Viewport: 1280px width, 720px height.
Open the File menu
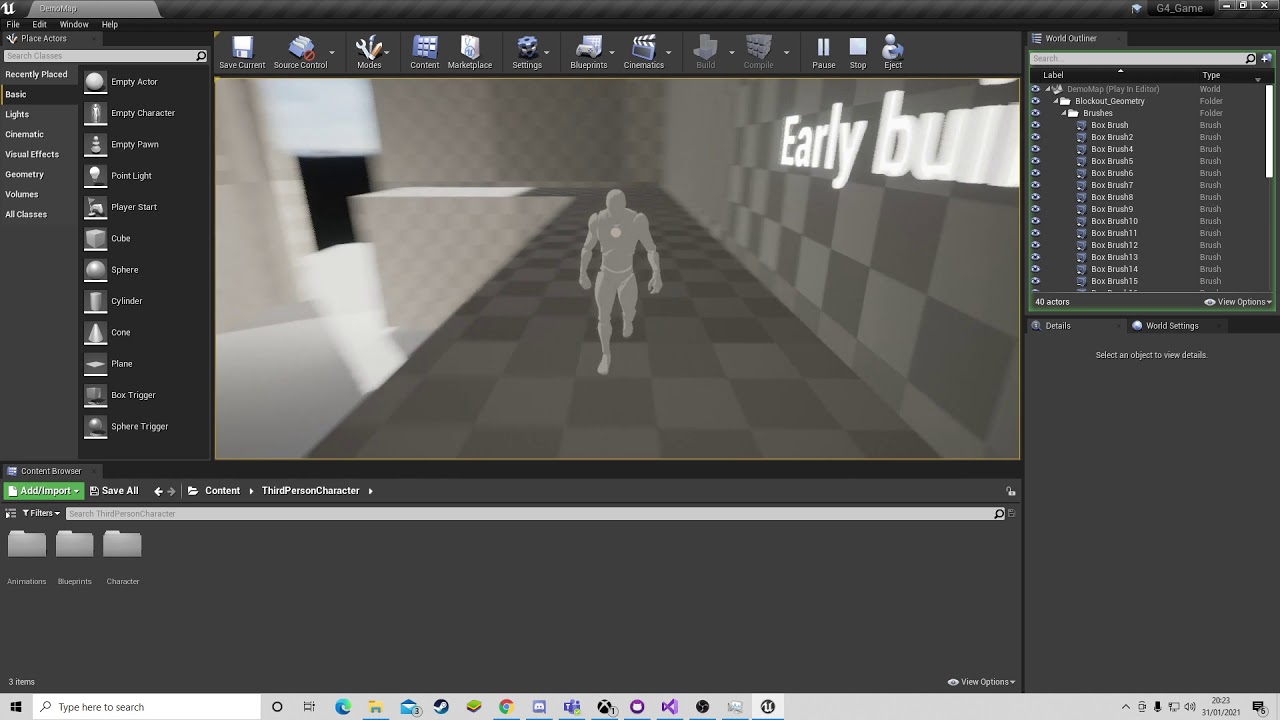click(x=13, y=24)
